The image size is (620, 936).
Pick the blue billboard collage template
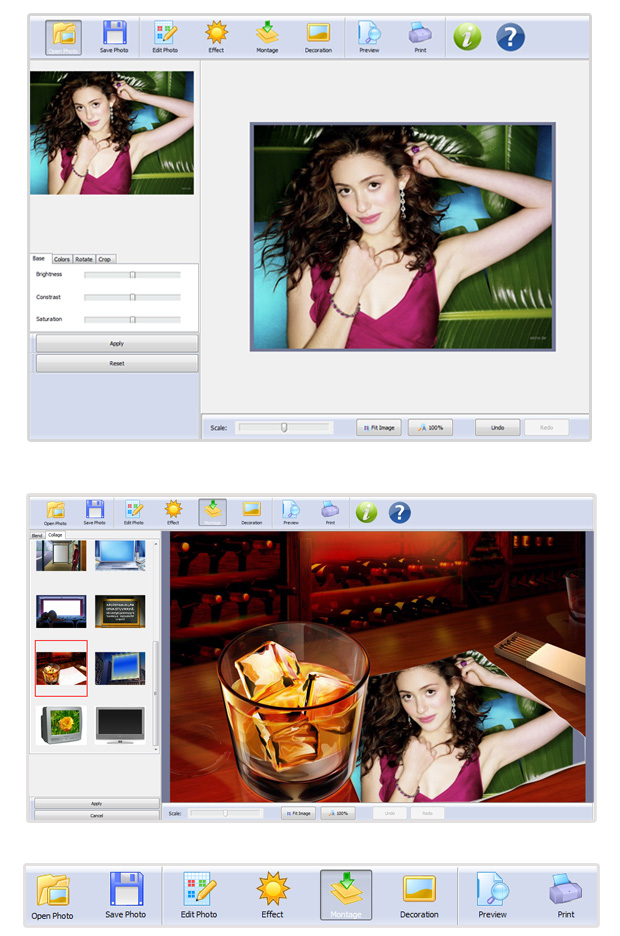click(x=120, y=668)
